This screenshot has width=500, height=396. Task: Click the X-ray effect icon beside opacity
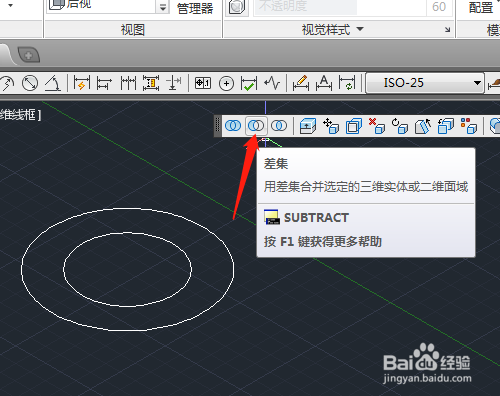(237, 7)
